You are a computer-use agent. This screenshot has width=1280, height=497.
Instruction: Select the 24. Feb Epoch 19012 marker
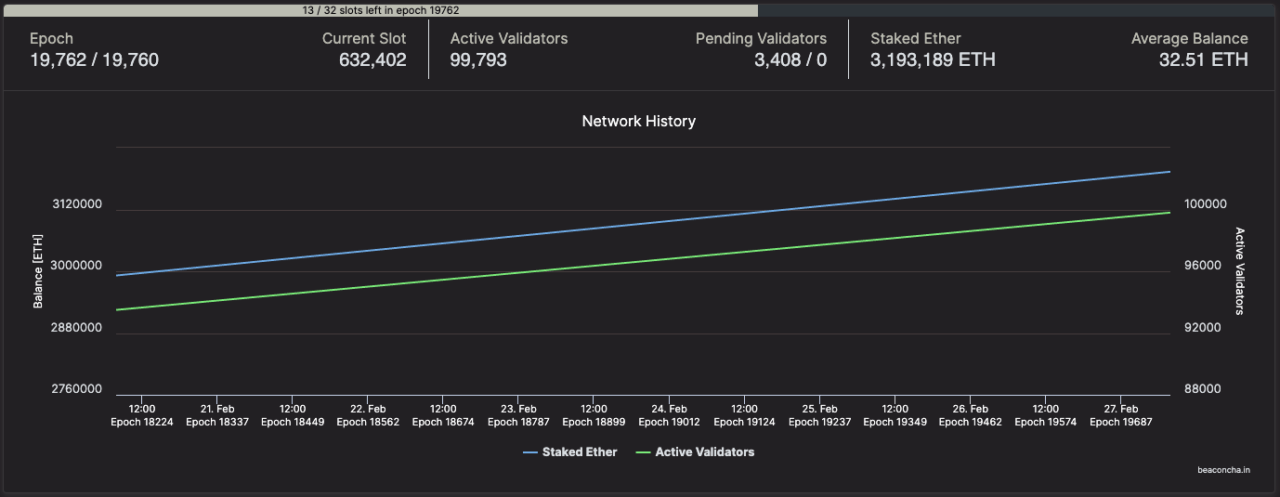click(x=669, y=416)
